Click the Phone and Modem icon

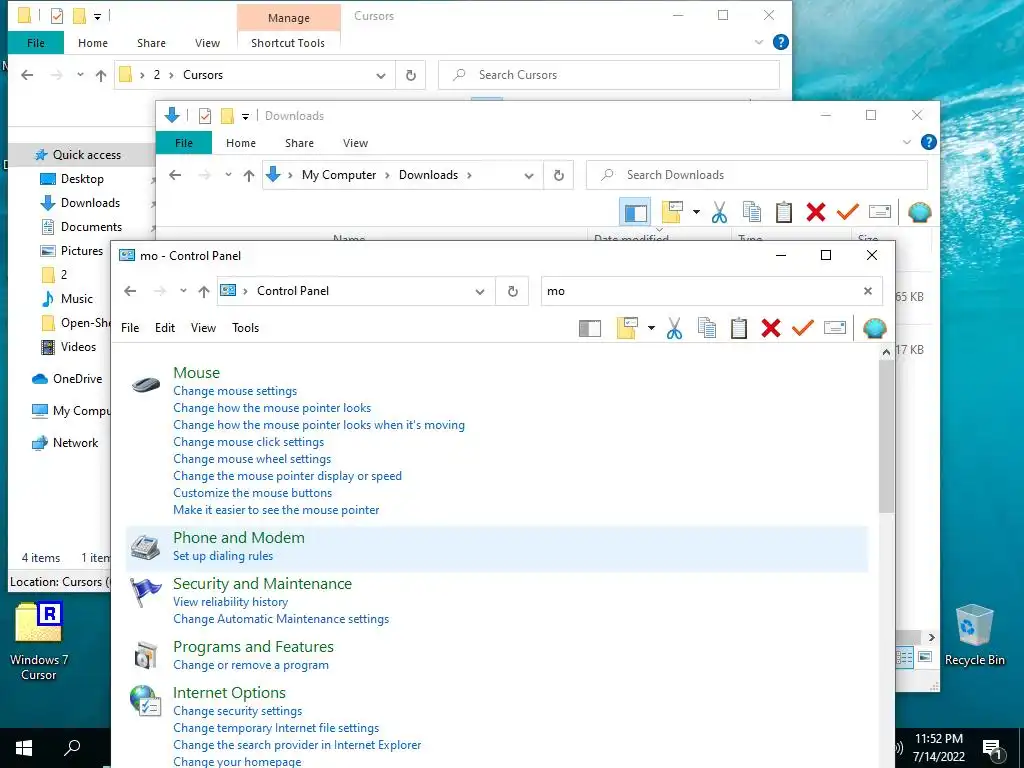coord(146,548)
